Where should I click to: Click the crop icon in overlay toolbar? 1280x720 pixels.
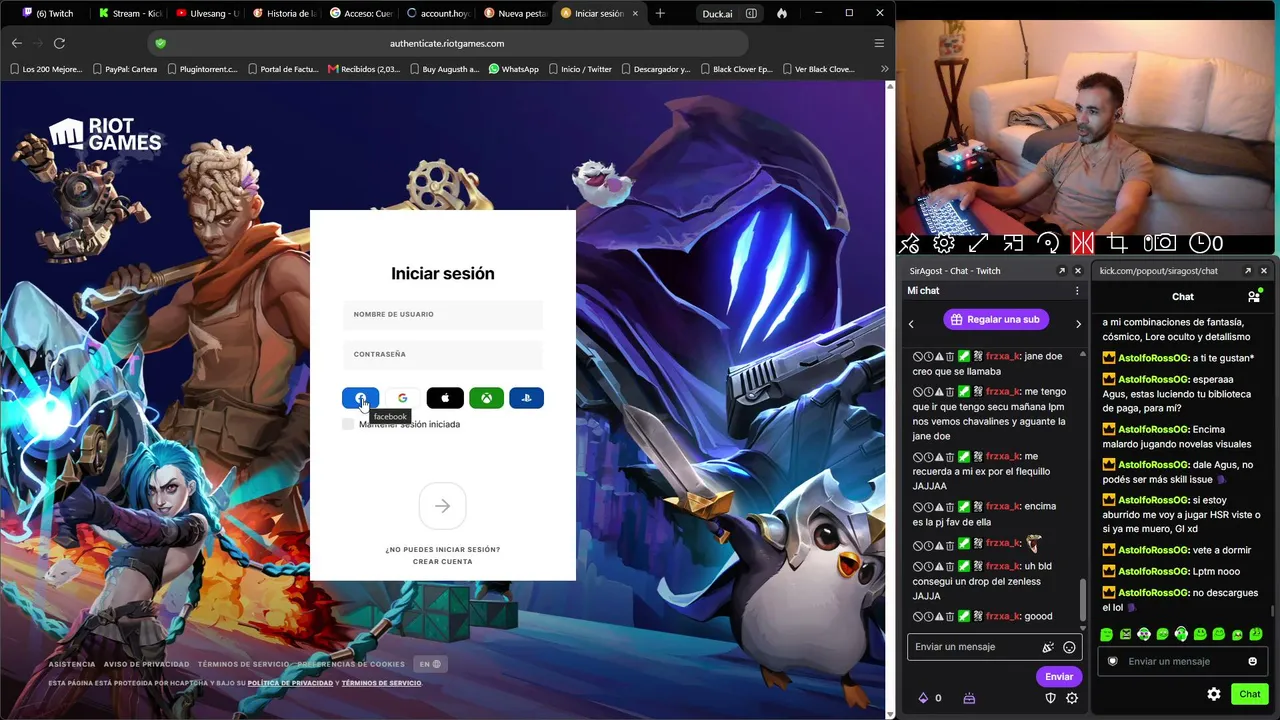(x=1118, y=243)
